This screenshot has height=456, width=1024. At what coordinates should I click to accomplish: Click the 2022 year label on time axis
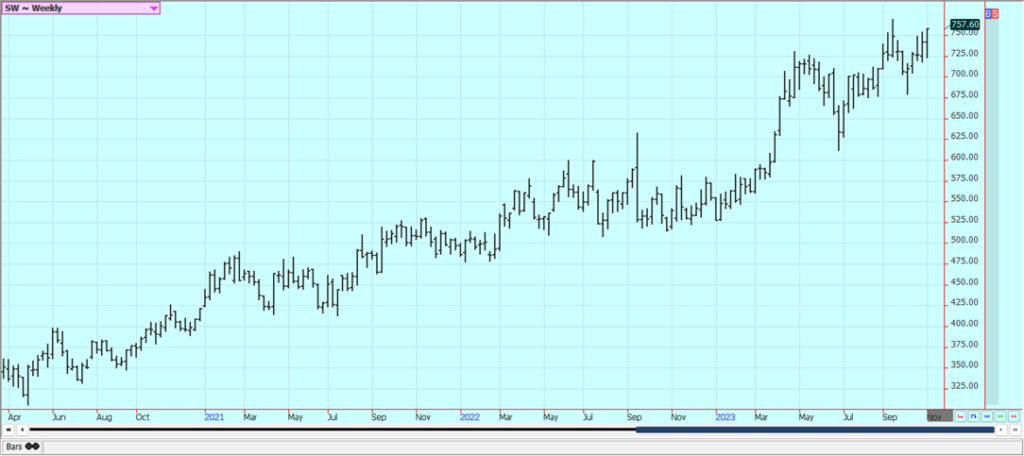[x=470, y=416]
